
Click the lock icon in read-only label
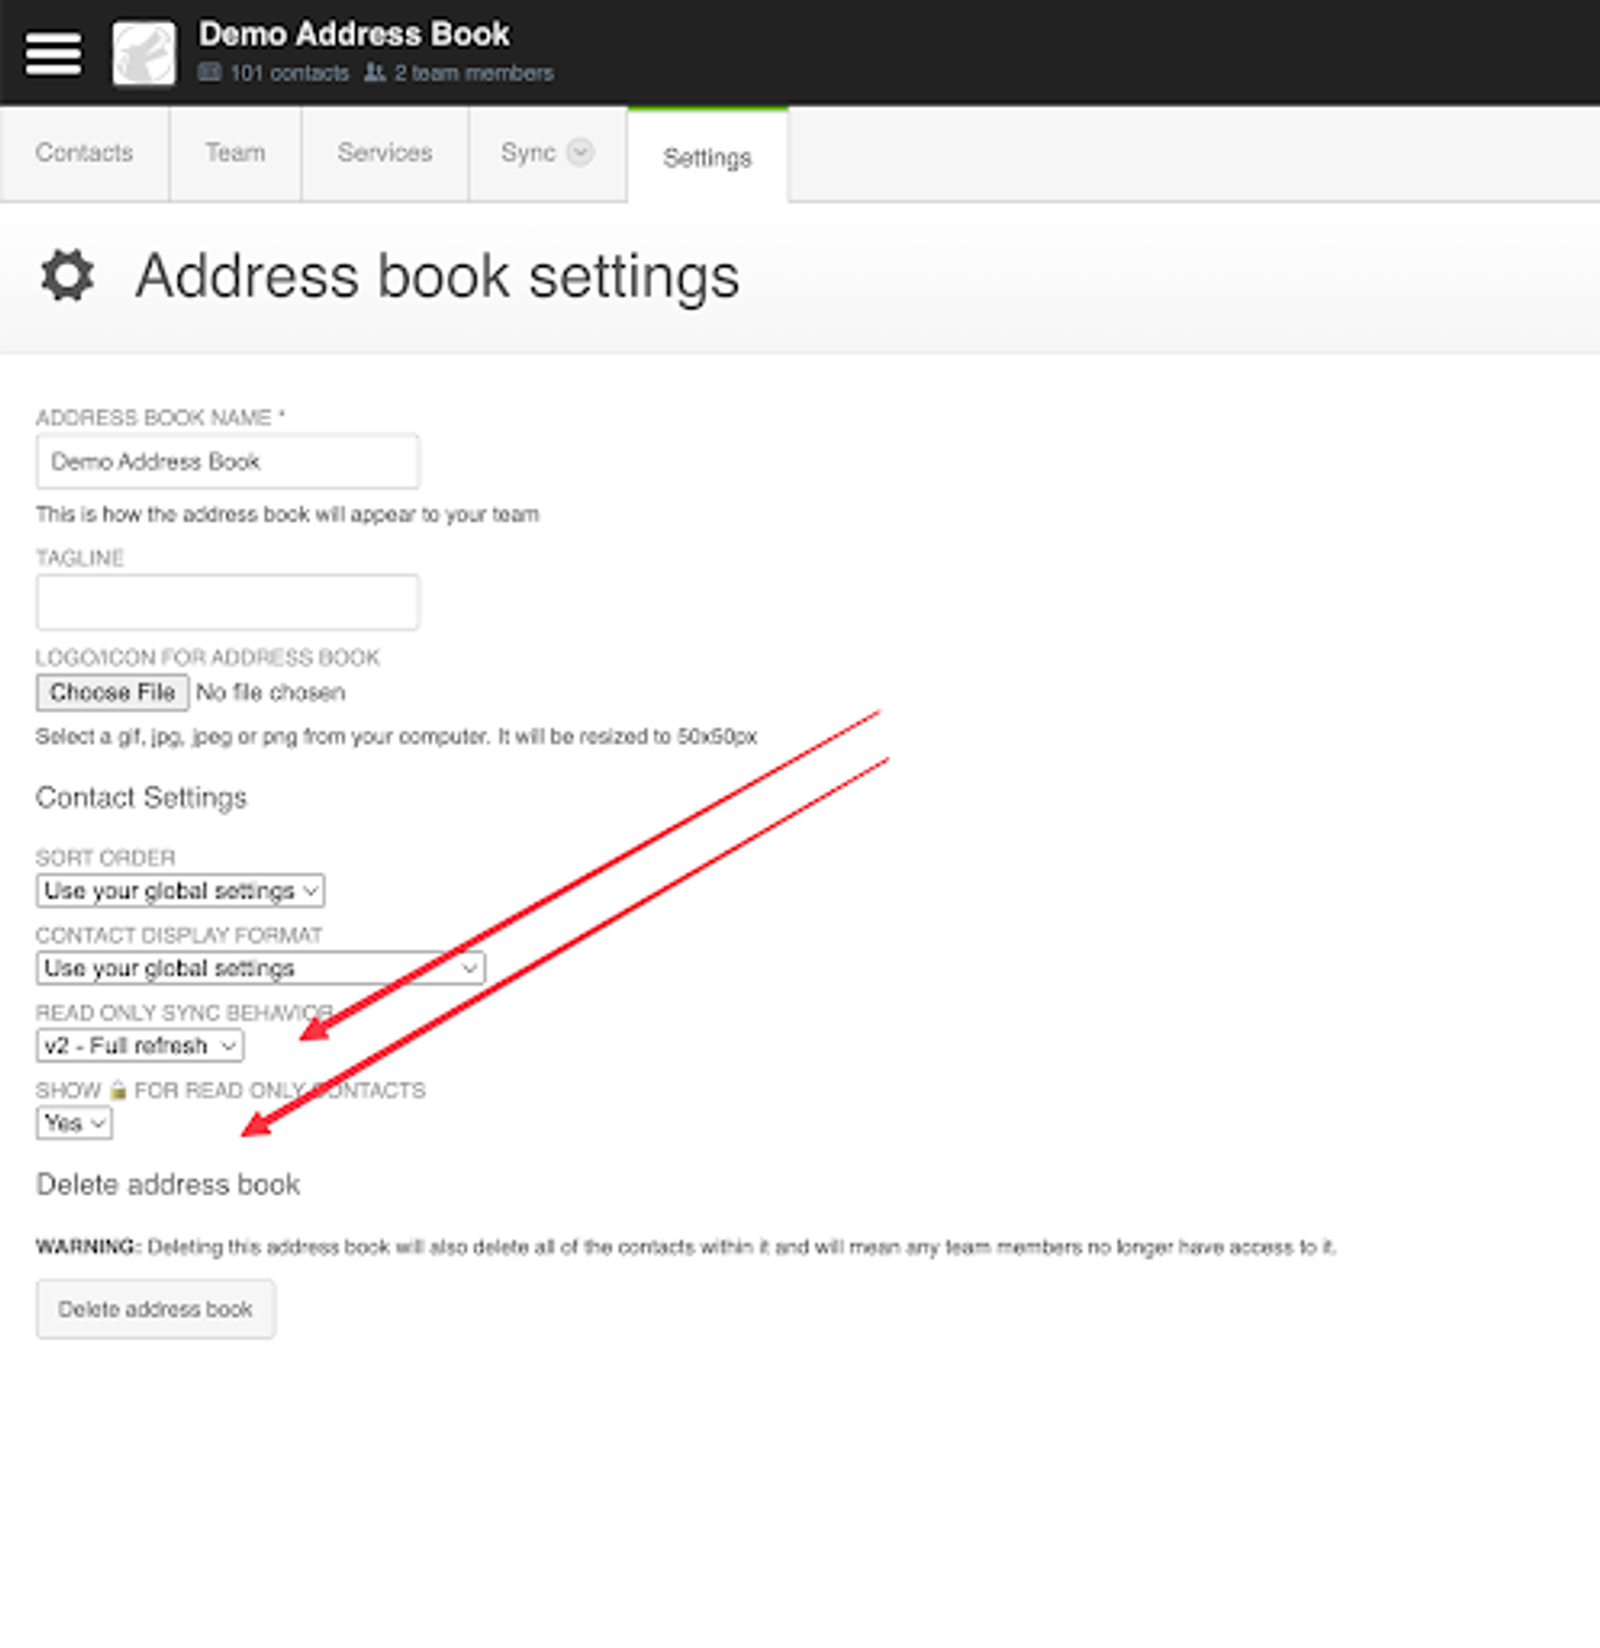coord(118,1090)
